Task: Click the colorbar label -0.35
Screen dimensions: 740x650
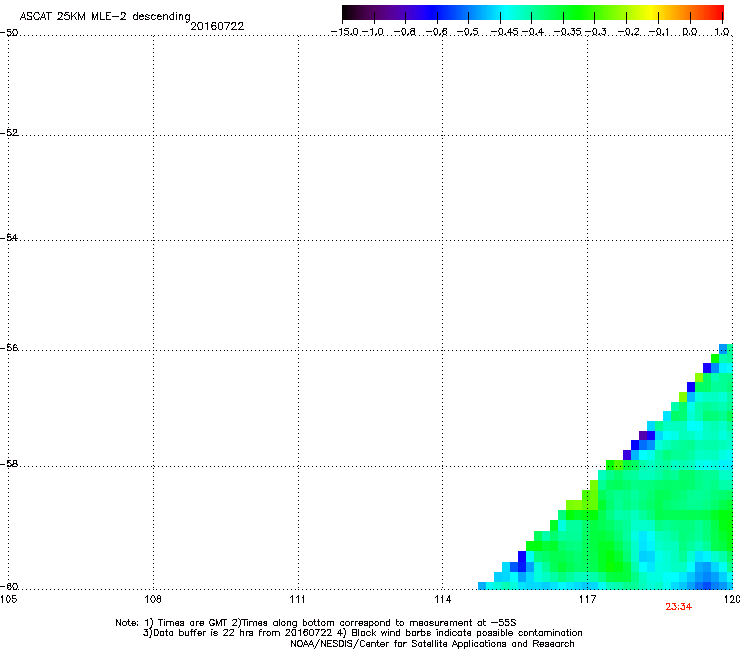Action: point(567,32)
